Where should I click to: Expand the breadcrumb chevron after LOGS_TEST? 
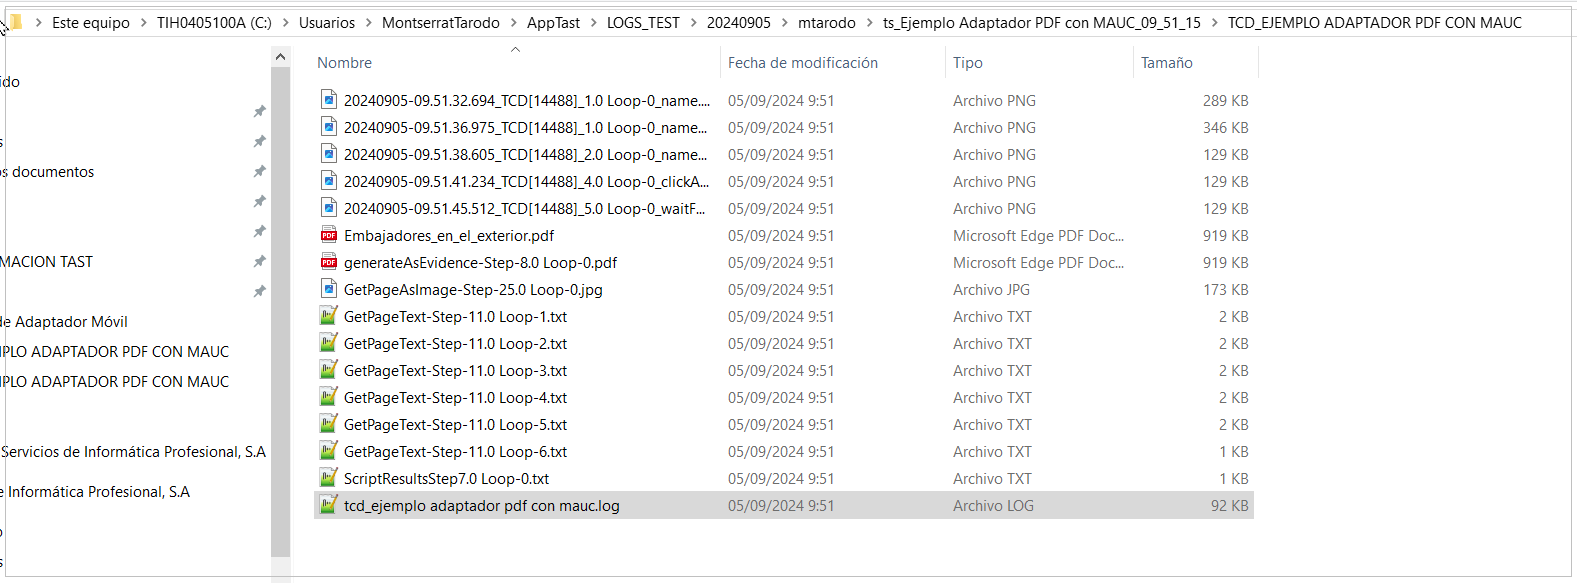[693, 23]
